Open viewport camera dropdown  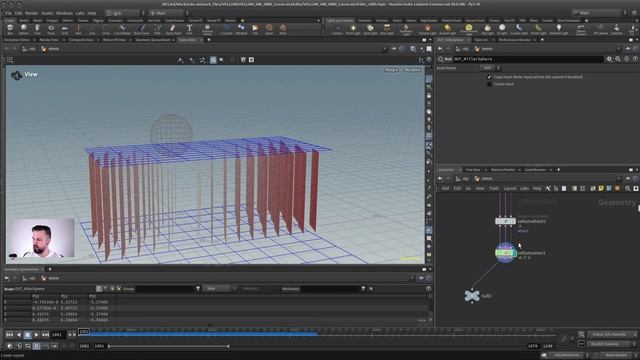[x=413, y=70]
